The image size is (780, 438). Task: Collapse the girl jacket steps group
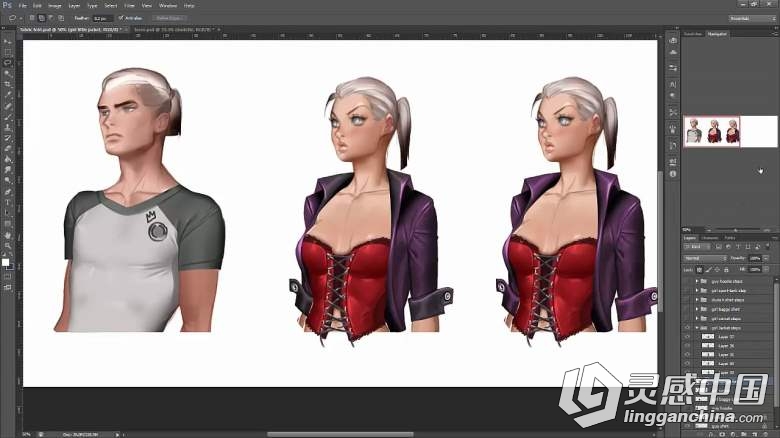[x=696, y=328]
